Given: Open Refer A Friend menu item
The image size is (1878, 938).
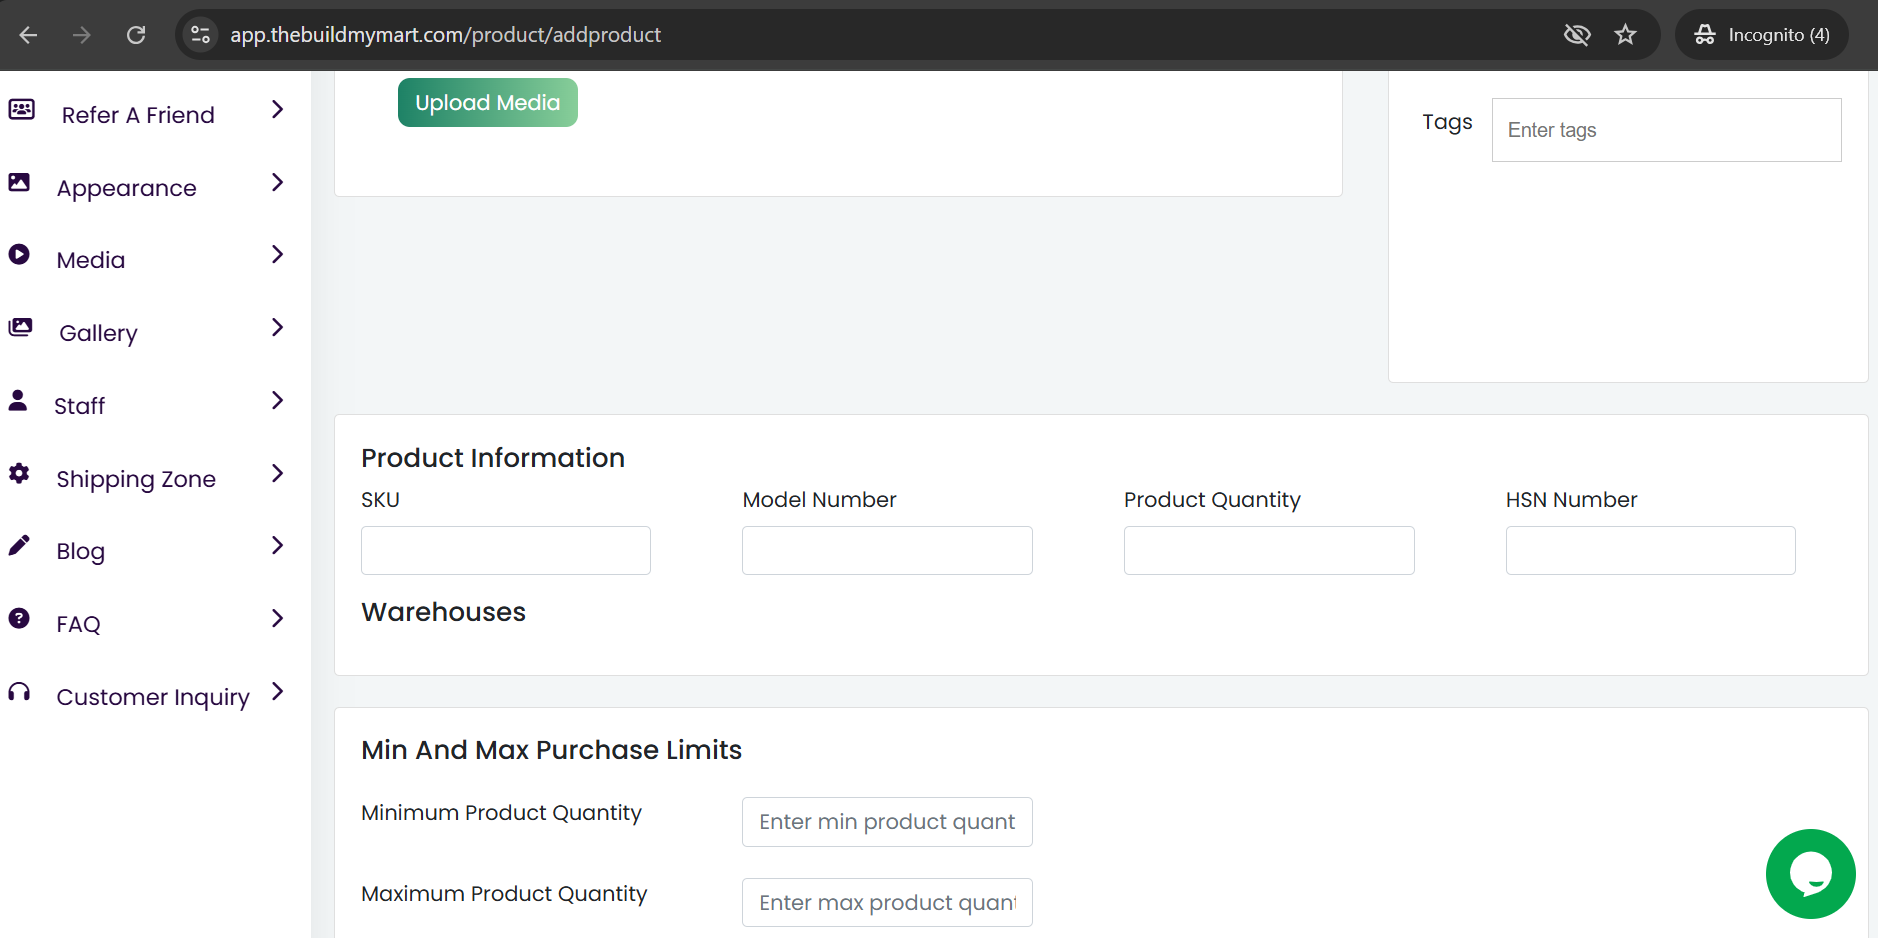Looking at the screenshot, I should [x=138, y=115].
